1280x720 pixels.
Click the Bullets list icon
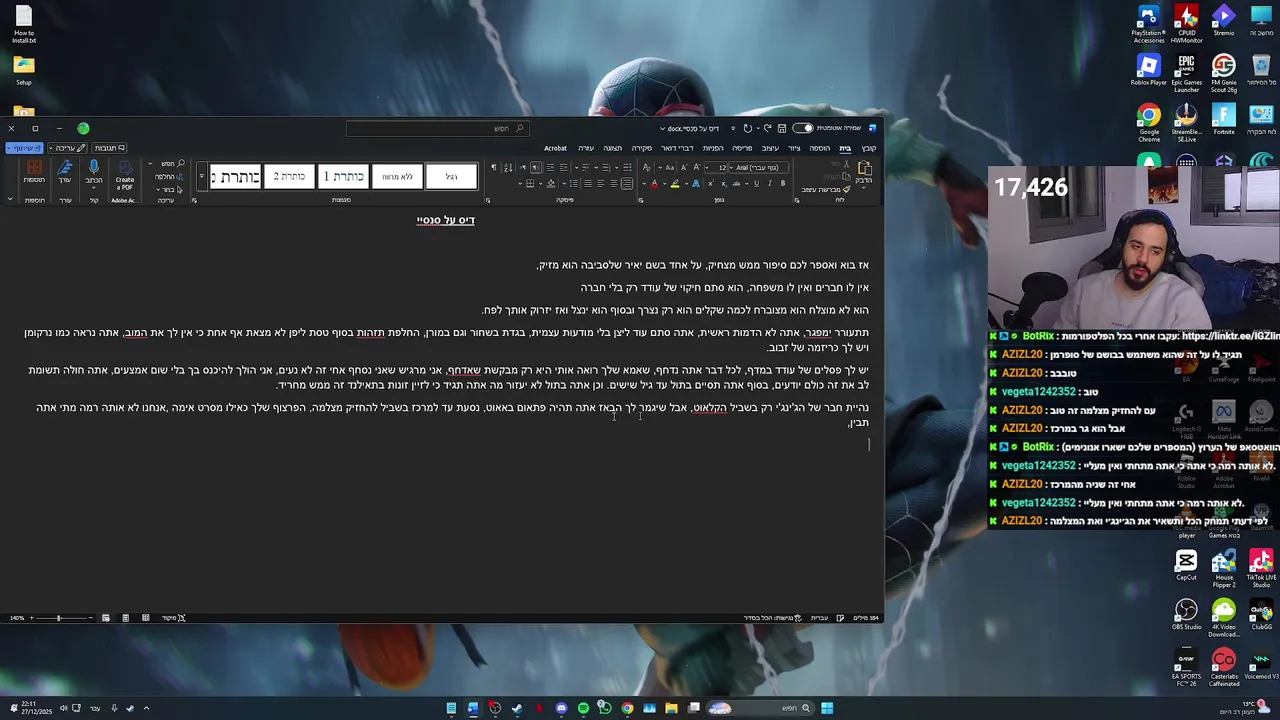[627, 167]
